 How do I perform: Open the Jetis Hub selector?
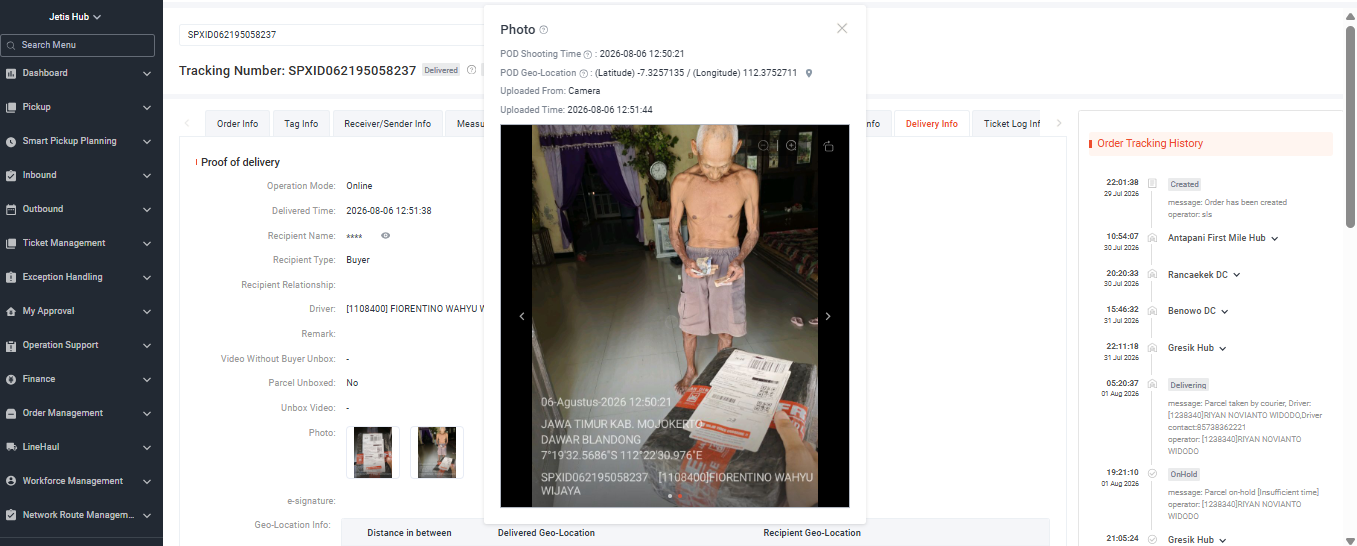76,17
